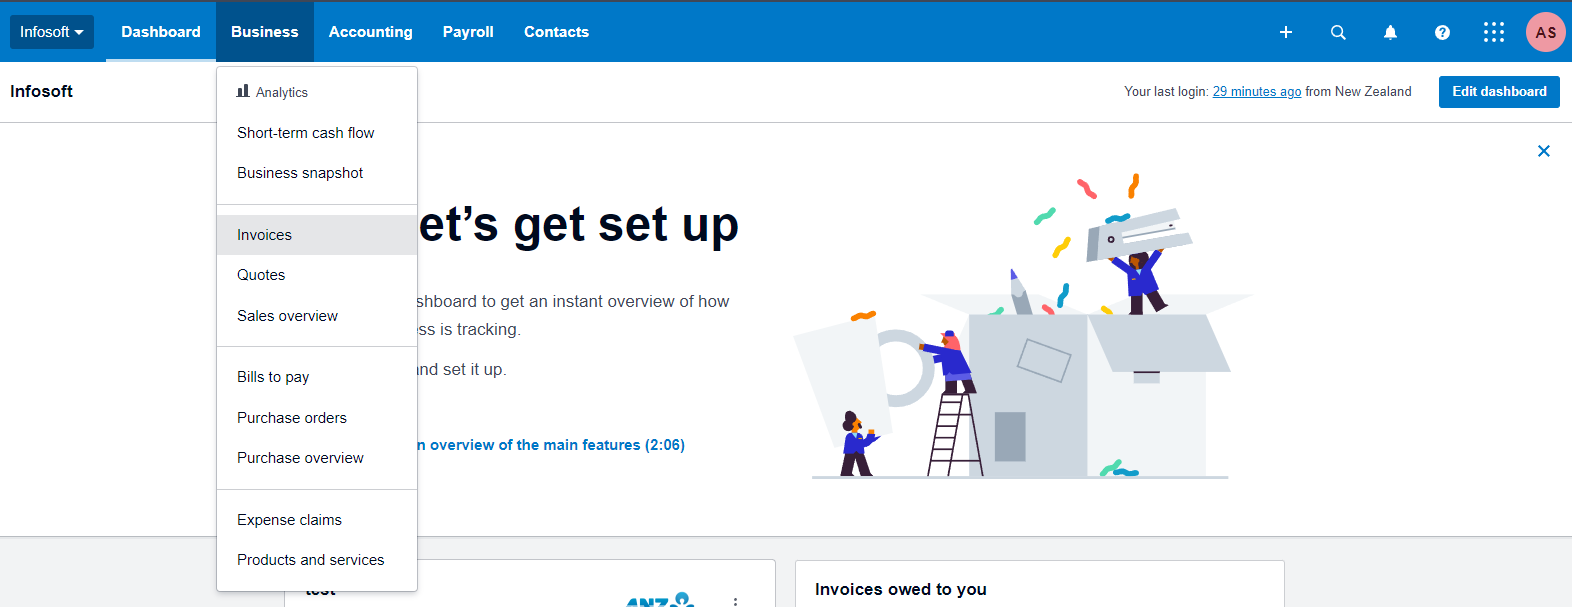
Task: Dismiss the setup banner with X
Action: (x=1544, y=151)
